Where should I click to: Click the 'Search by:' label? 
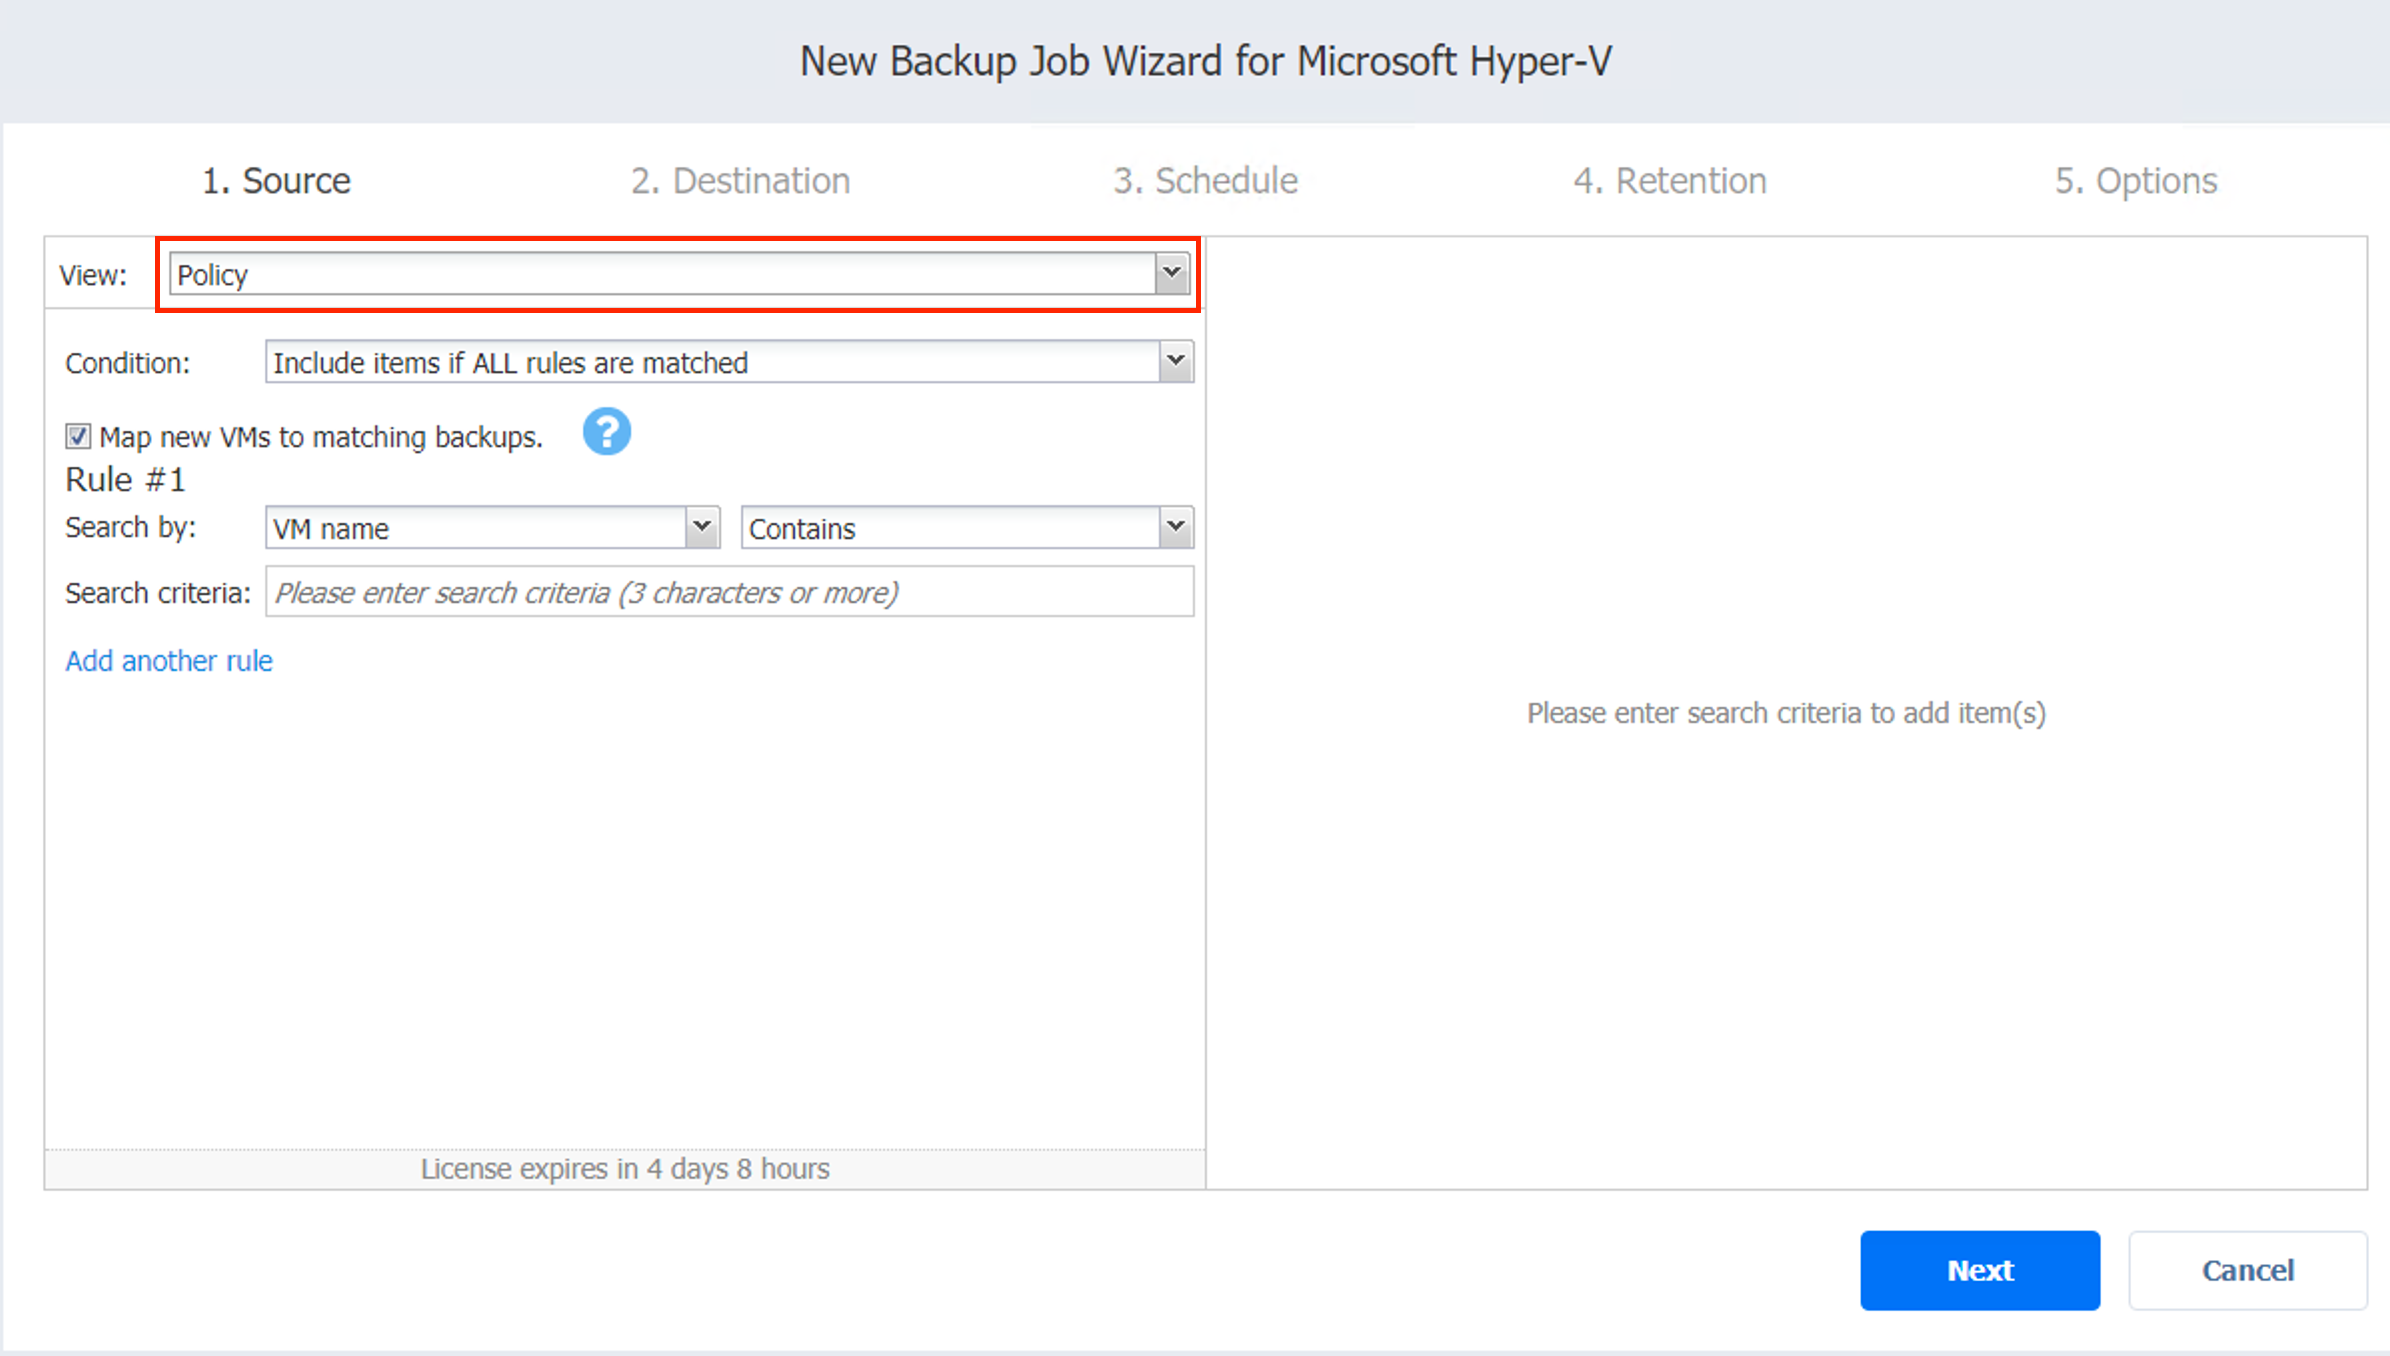[x=131, y=527]
